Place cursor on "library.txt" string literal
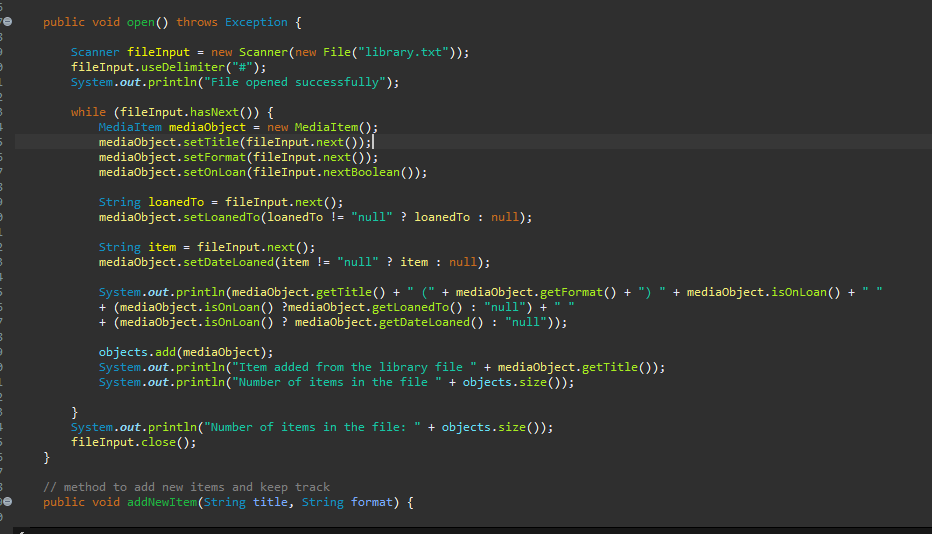Screen dimensions: 932x534 pyautogui.click(x=404, y=52)
